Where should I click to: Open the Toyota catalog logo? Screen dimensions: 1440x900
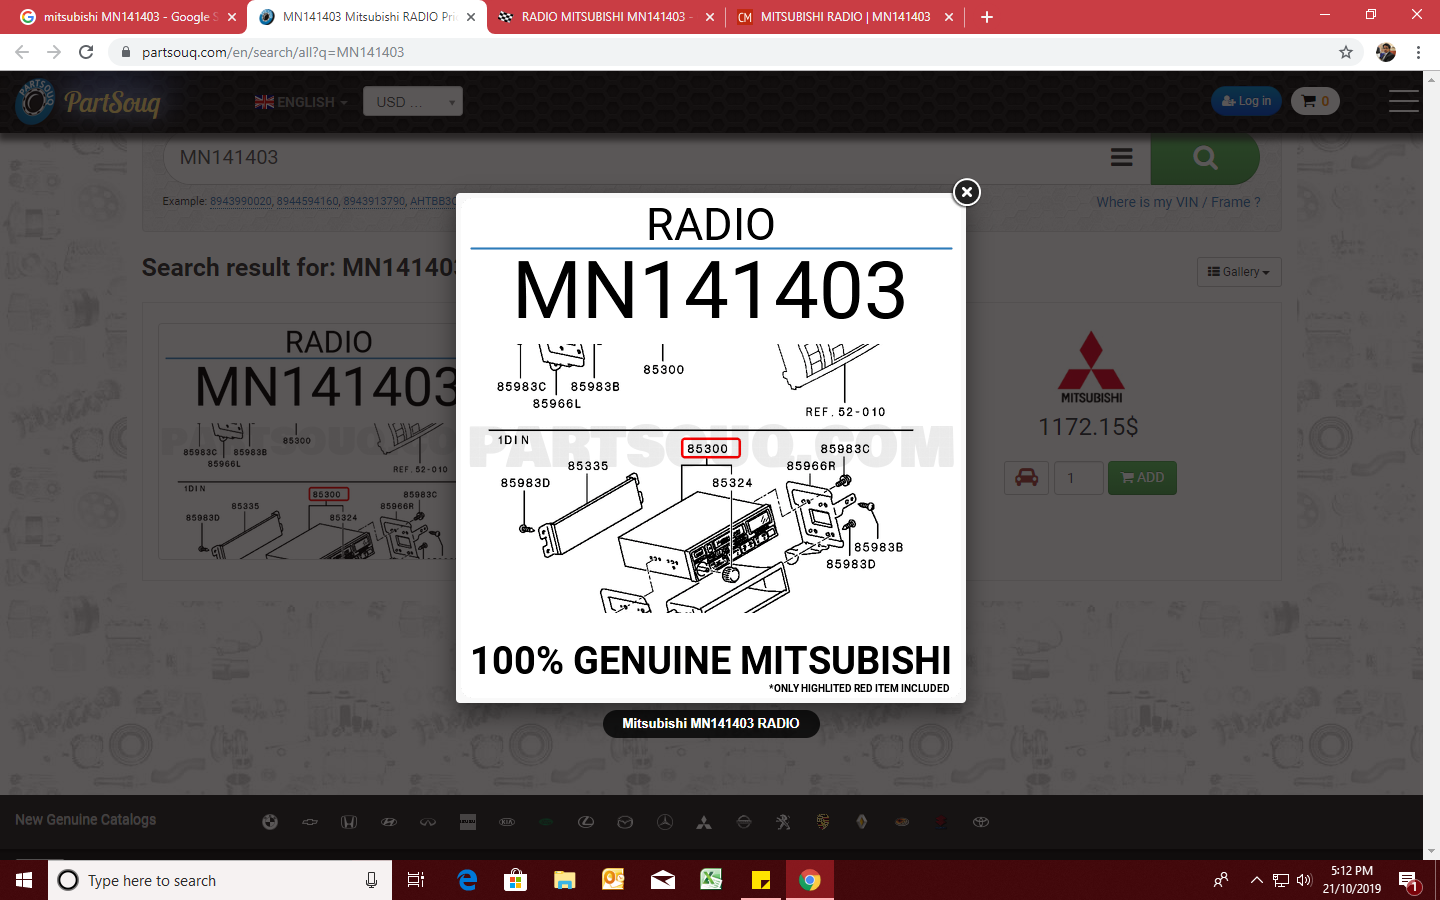981,822
